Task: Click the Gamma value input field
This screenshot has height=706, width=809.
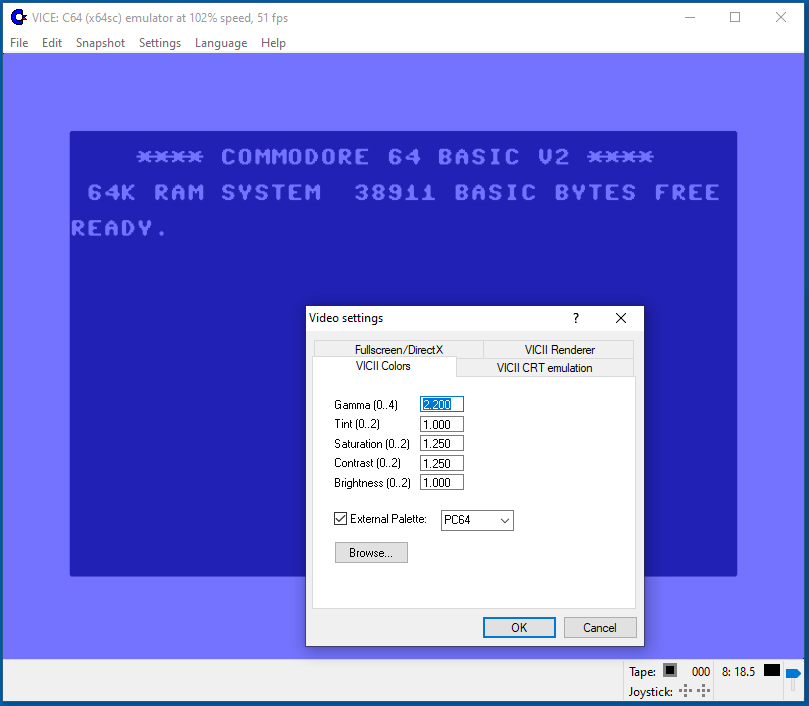Action: (x=442, y=404)
